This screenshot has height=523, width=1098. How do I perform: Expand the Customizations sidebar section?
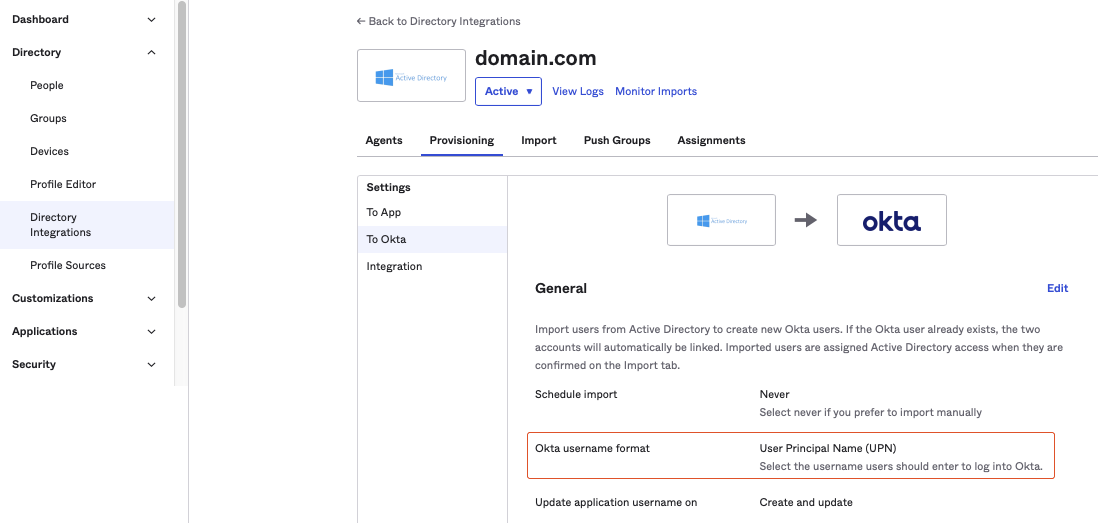click(151, 298)
